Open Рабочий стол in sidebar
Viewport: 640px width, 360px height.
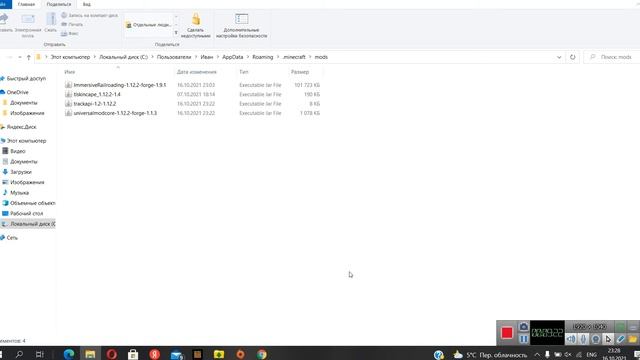click(x=26, y=213)
